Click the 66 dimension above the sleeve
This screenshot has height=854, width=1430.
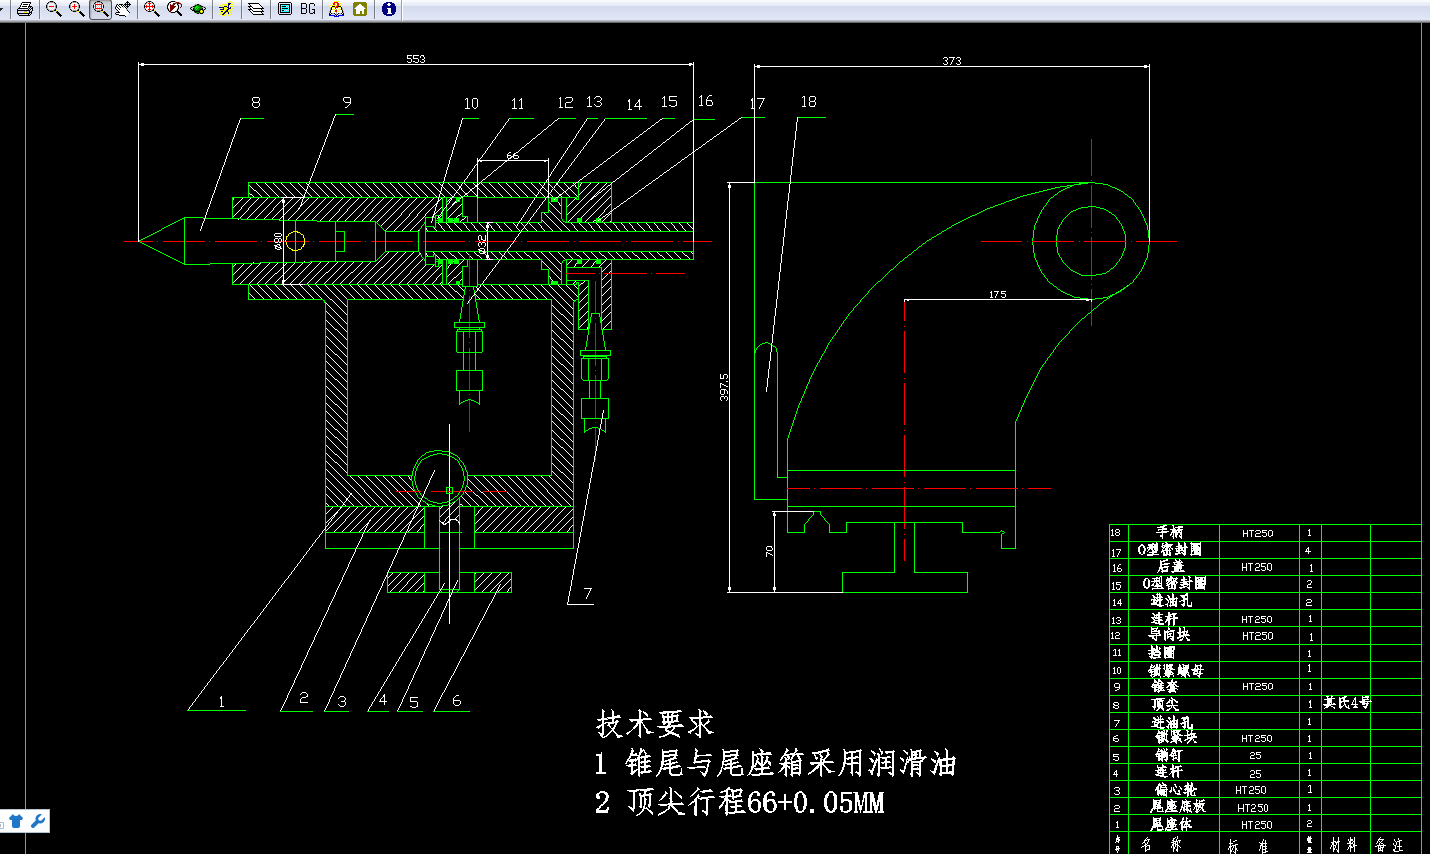coord(513,156)
